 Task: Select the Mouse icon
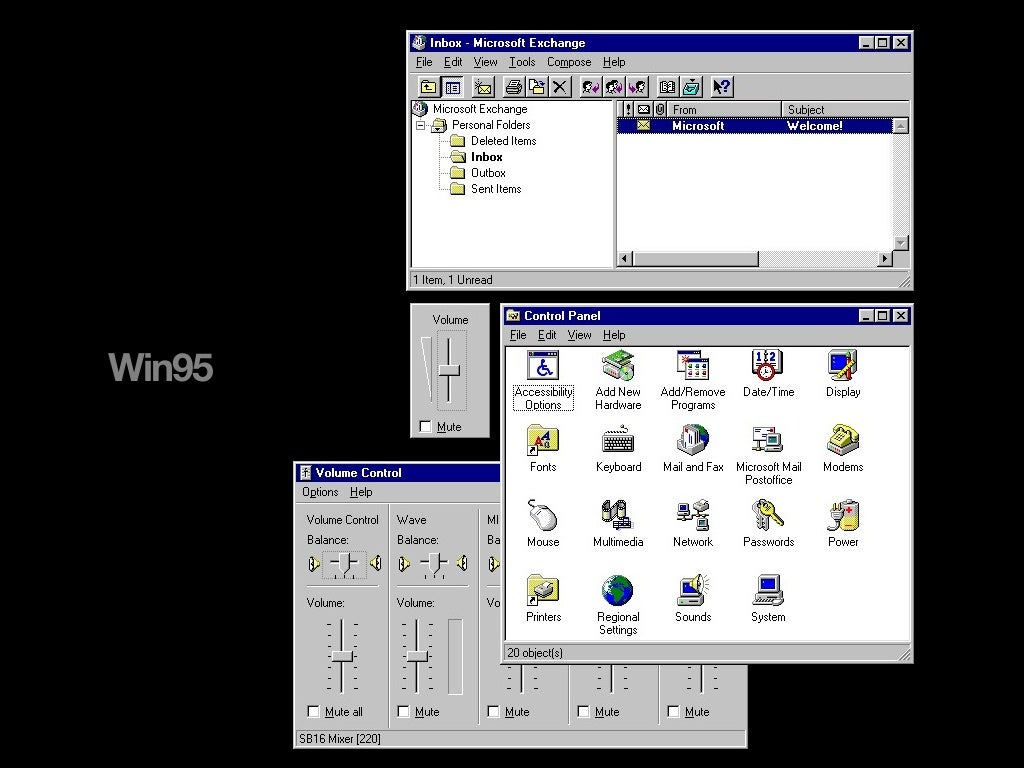(x=543, y=524)
